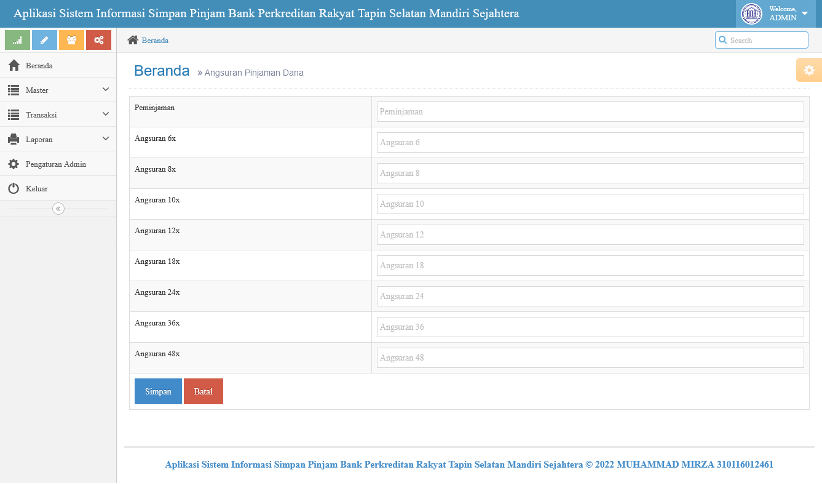Click the Angsuran 36x label
The height and width of the screenshot is (484, 822).
click(157, 323)
